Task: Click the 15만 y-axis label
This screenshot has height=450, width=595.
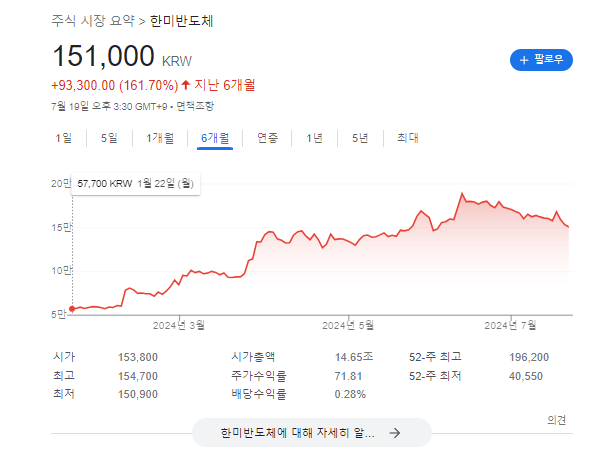Action: coord(61,228)
